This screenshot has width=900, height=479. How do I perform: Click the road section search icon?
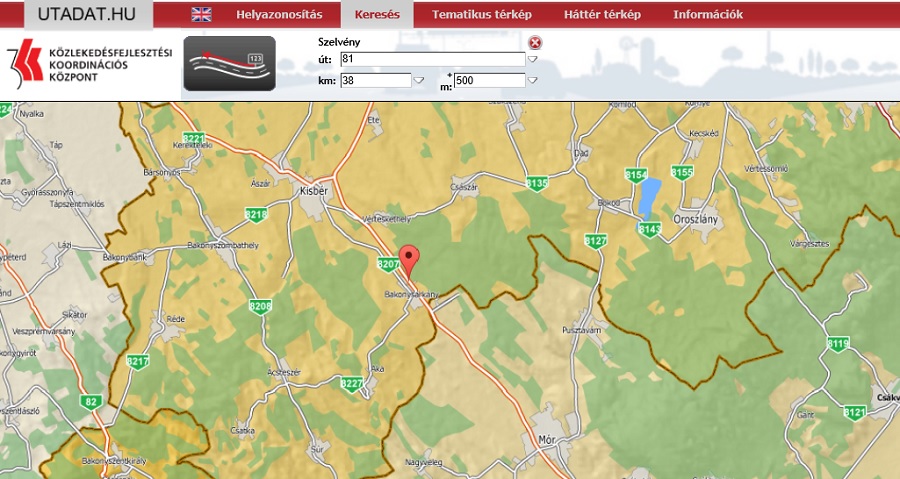point(229,63)
